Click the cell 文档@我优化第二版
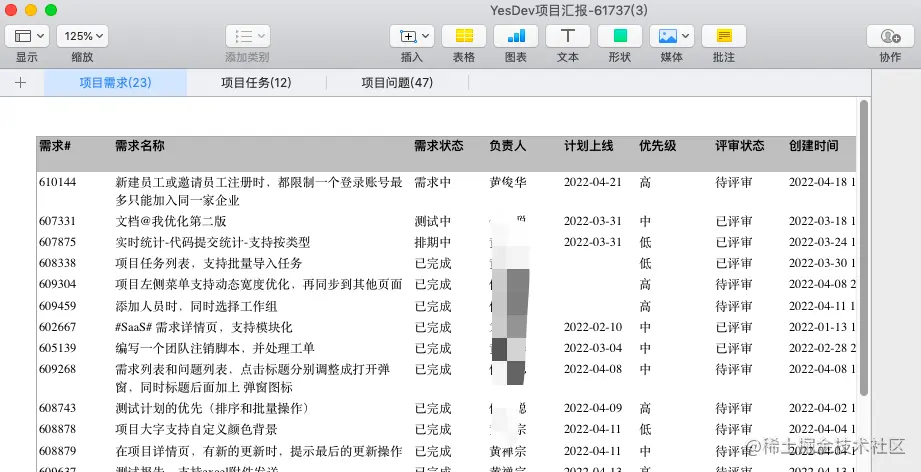 pyautogui.click(x=171, y=221)
